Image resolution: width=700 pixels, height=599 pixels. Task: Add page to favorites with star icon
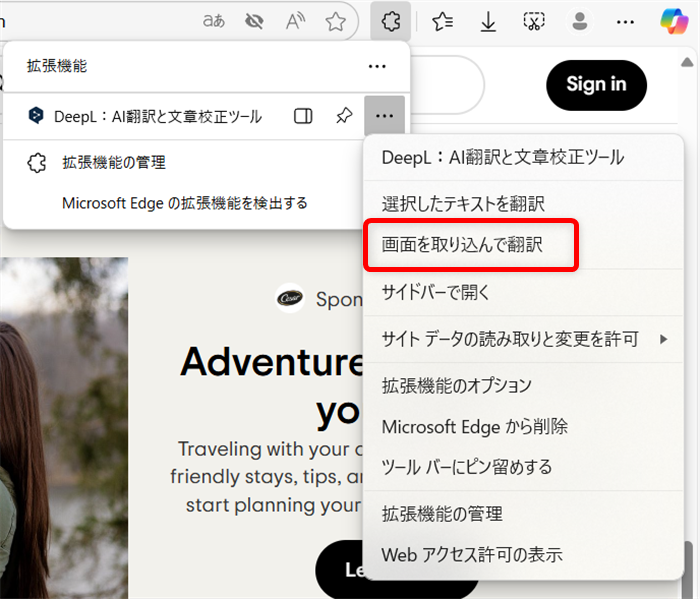click(x=336, y=21)
